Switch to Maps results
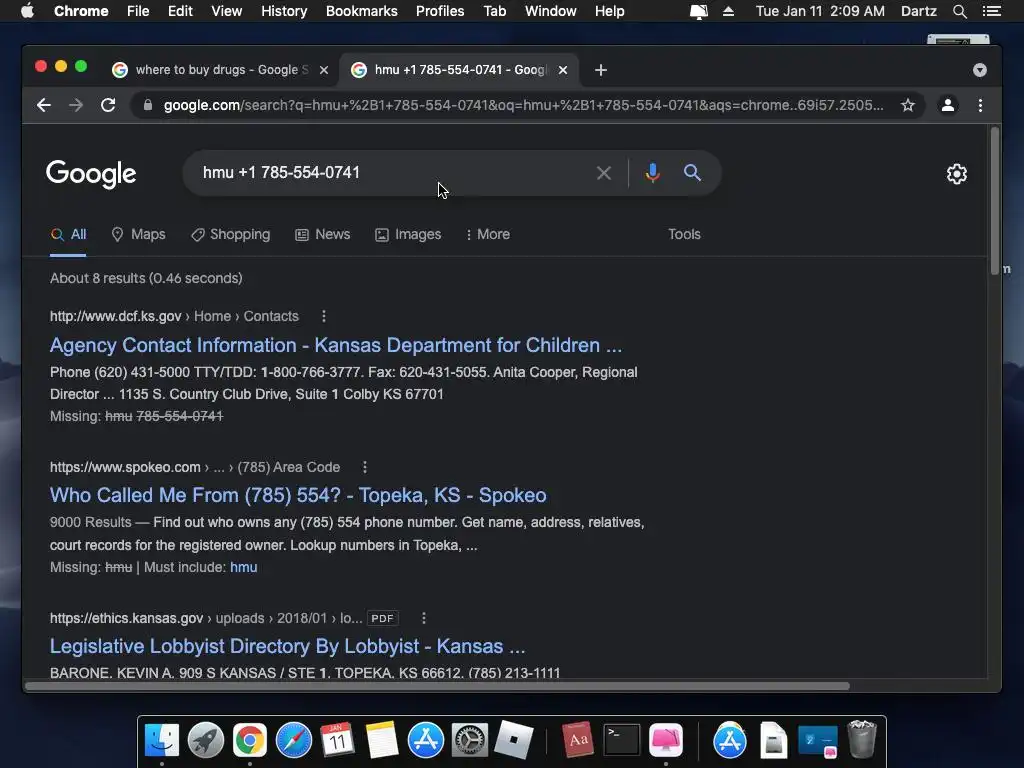 pos(138,234)
